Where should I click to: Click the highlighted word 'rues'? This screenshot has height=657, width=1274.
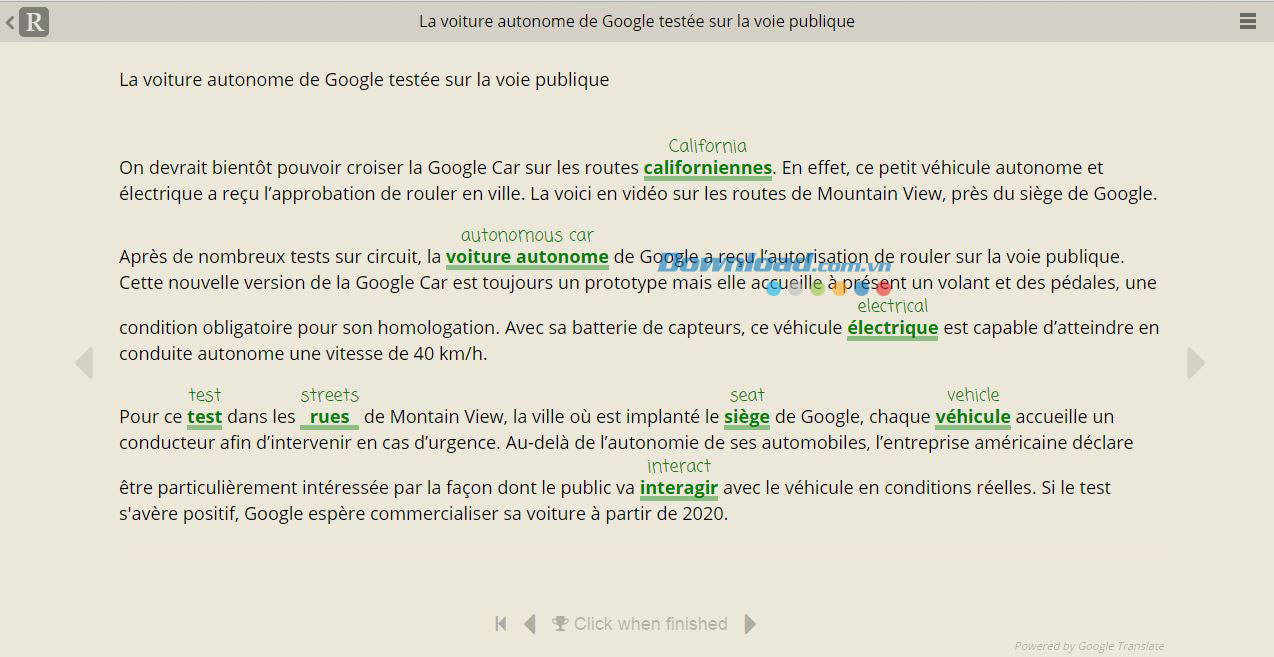(x=329, y=417)
